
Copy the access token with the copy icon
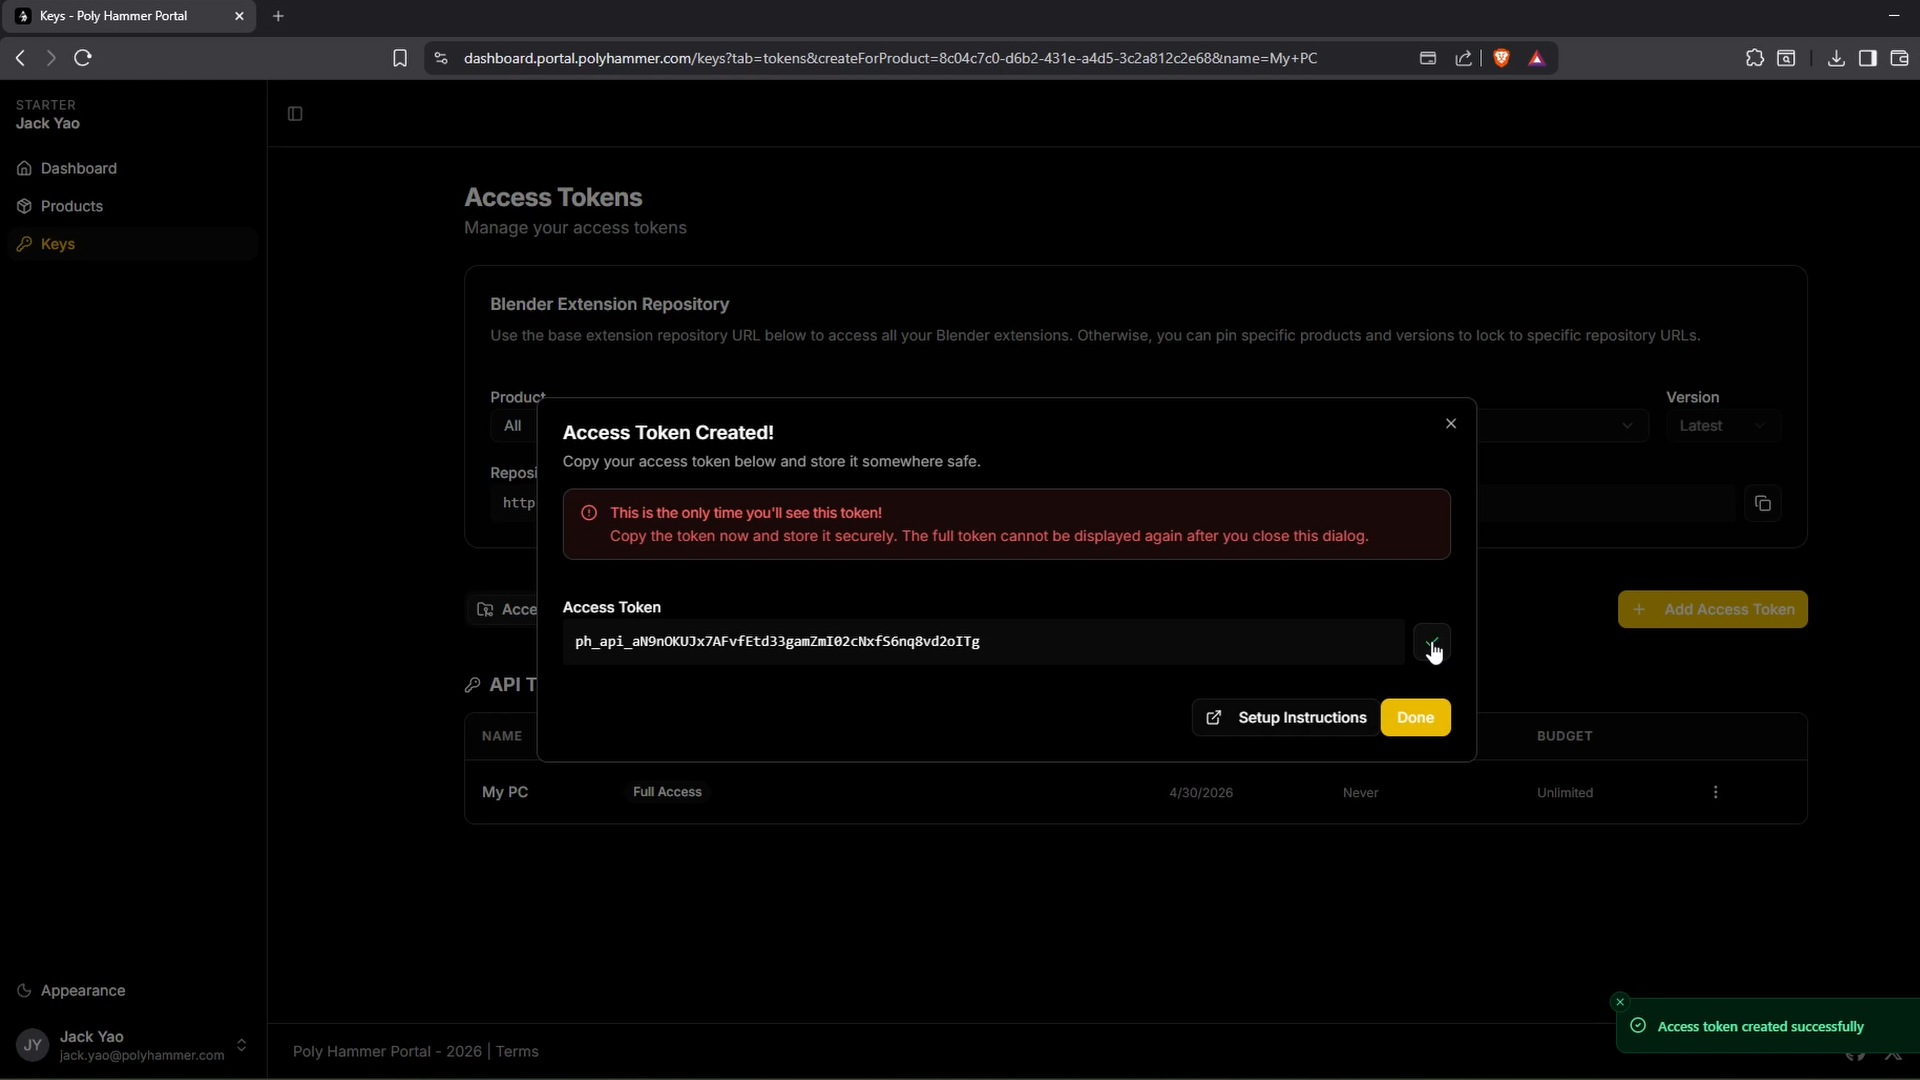click(x=1432, y=642)
